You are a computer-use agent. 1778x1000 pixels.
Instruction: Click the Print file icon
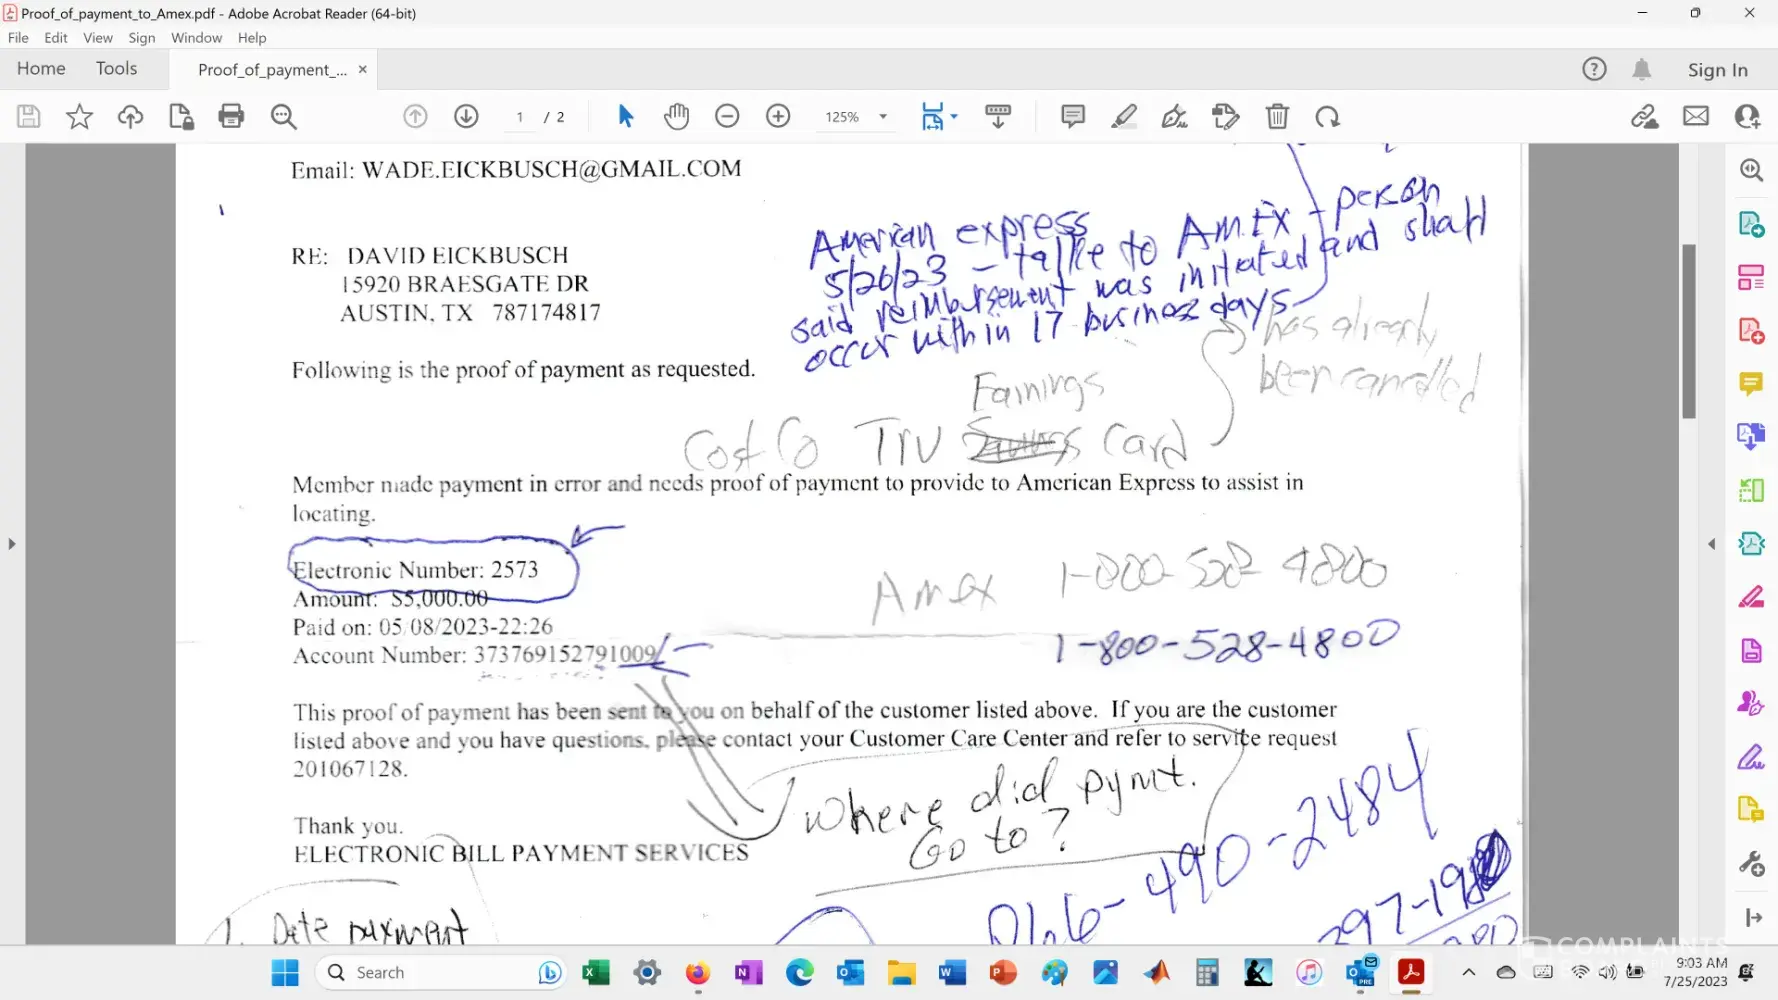click(231, 117)
